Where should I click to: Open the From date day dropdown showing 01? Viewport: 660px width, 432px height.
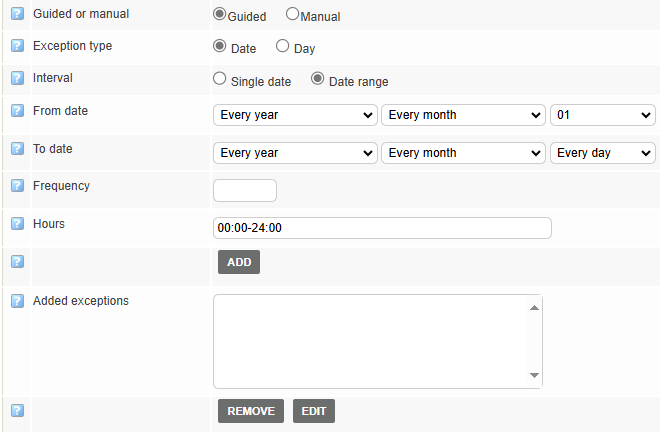pyautogui.click(x=603, y=115)
